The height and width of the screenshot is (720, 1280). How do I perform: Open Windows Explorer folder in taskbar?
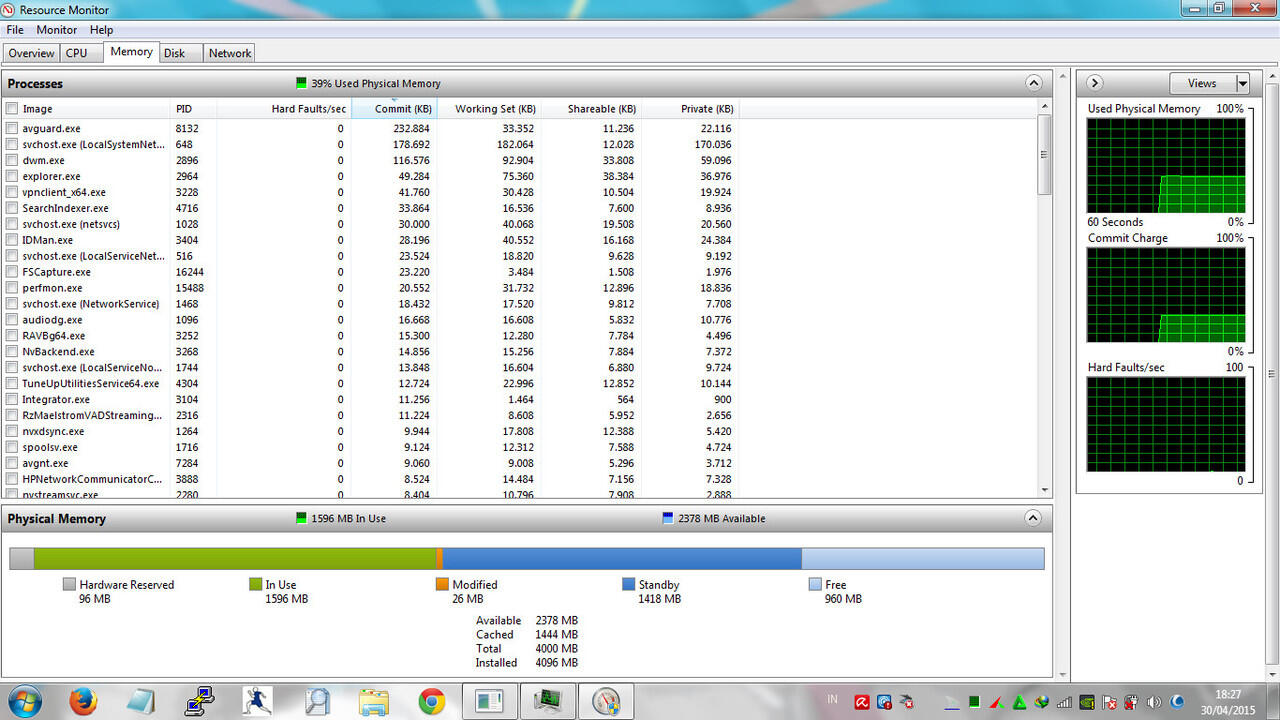[x=373, y=701]
